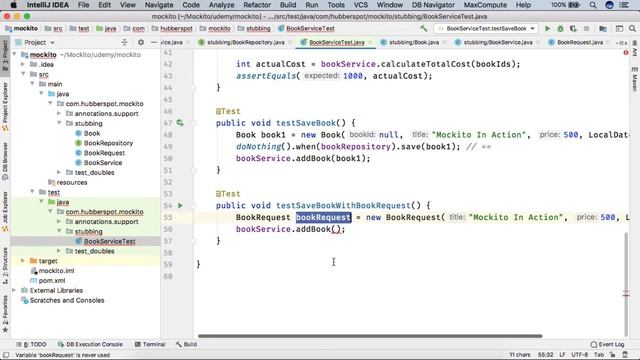Open the Apple menu

point(13,5)
